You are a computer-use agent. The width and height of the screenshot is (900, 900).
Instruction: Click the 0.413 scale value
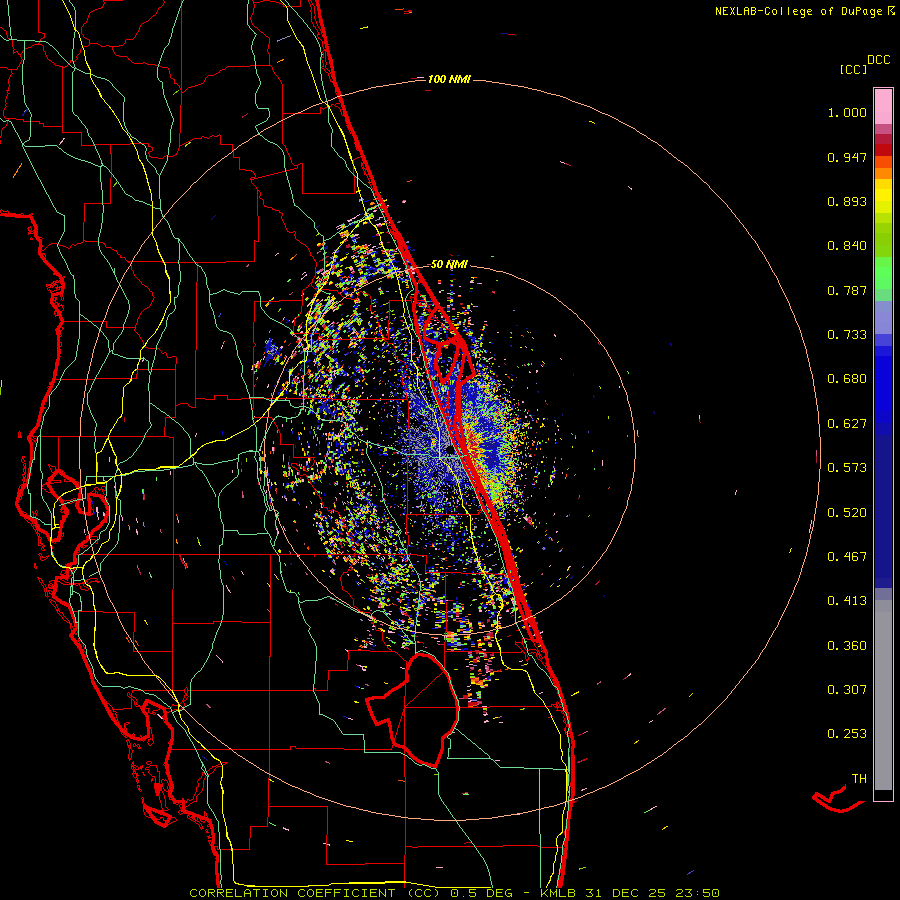[847, 601]
